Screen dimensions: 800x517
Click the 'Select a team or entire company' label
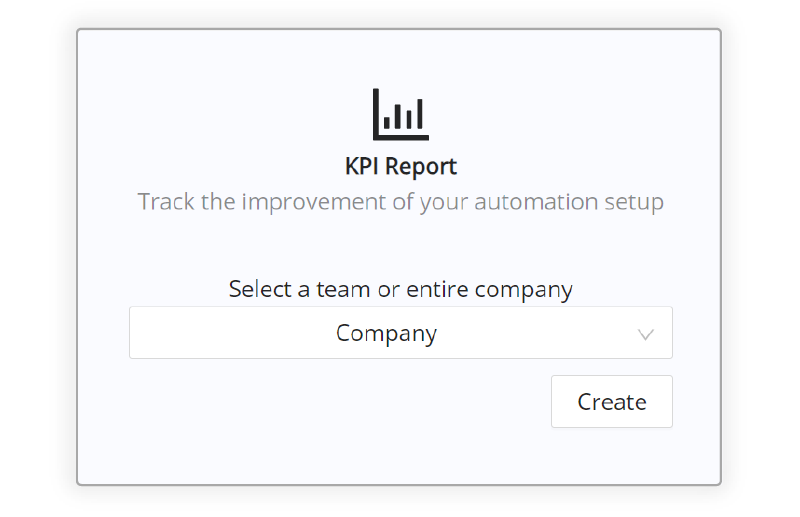pos(401,289)
